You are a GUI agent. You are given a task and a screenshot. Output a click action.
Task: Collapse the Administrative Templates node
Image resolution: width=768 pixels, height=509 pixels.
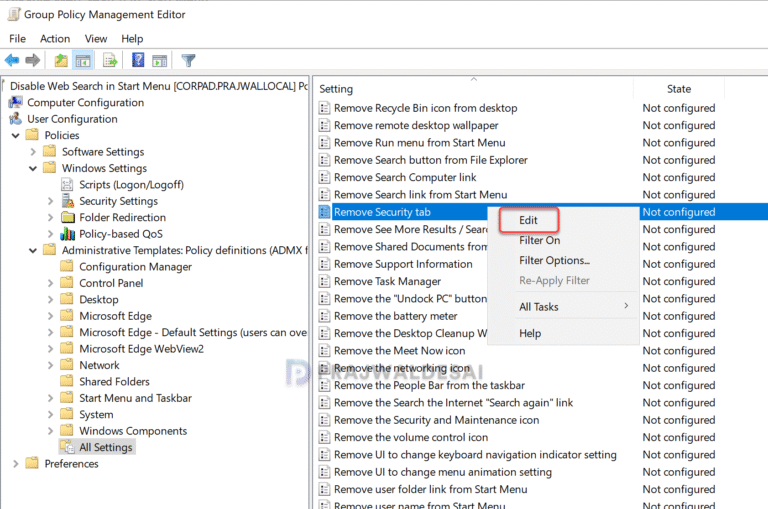[x=33, y=250]
